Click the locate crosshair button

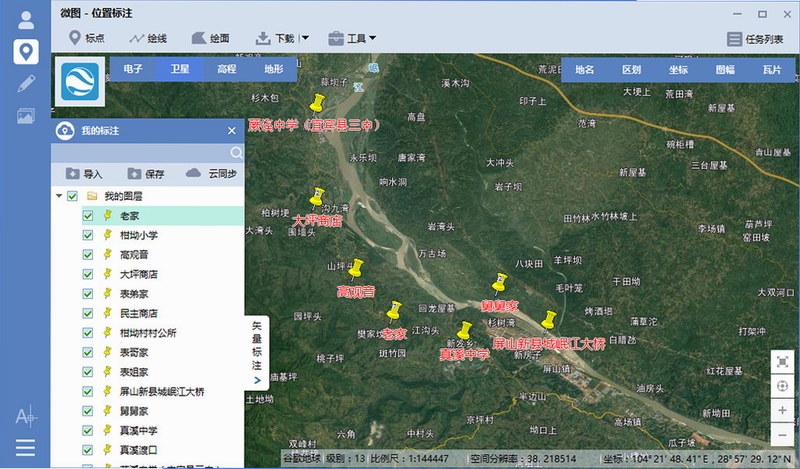(x=782, y=386)
